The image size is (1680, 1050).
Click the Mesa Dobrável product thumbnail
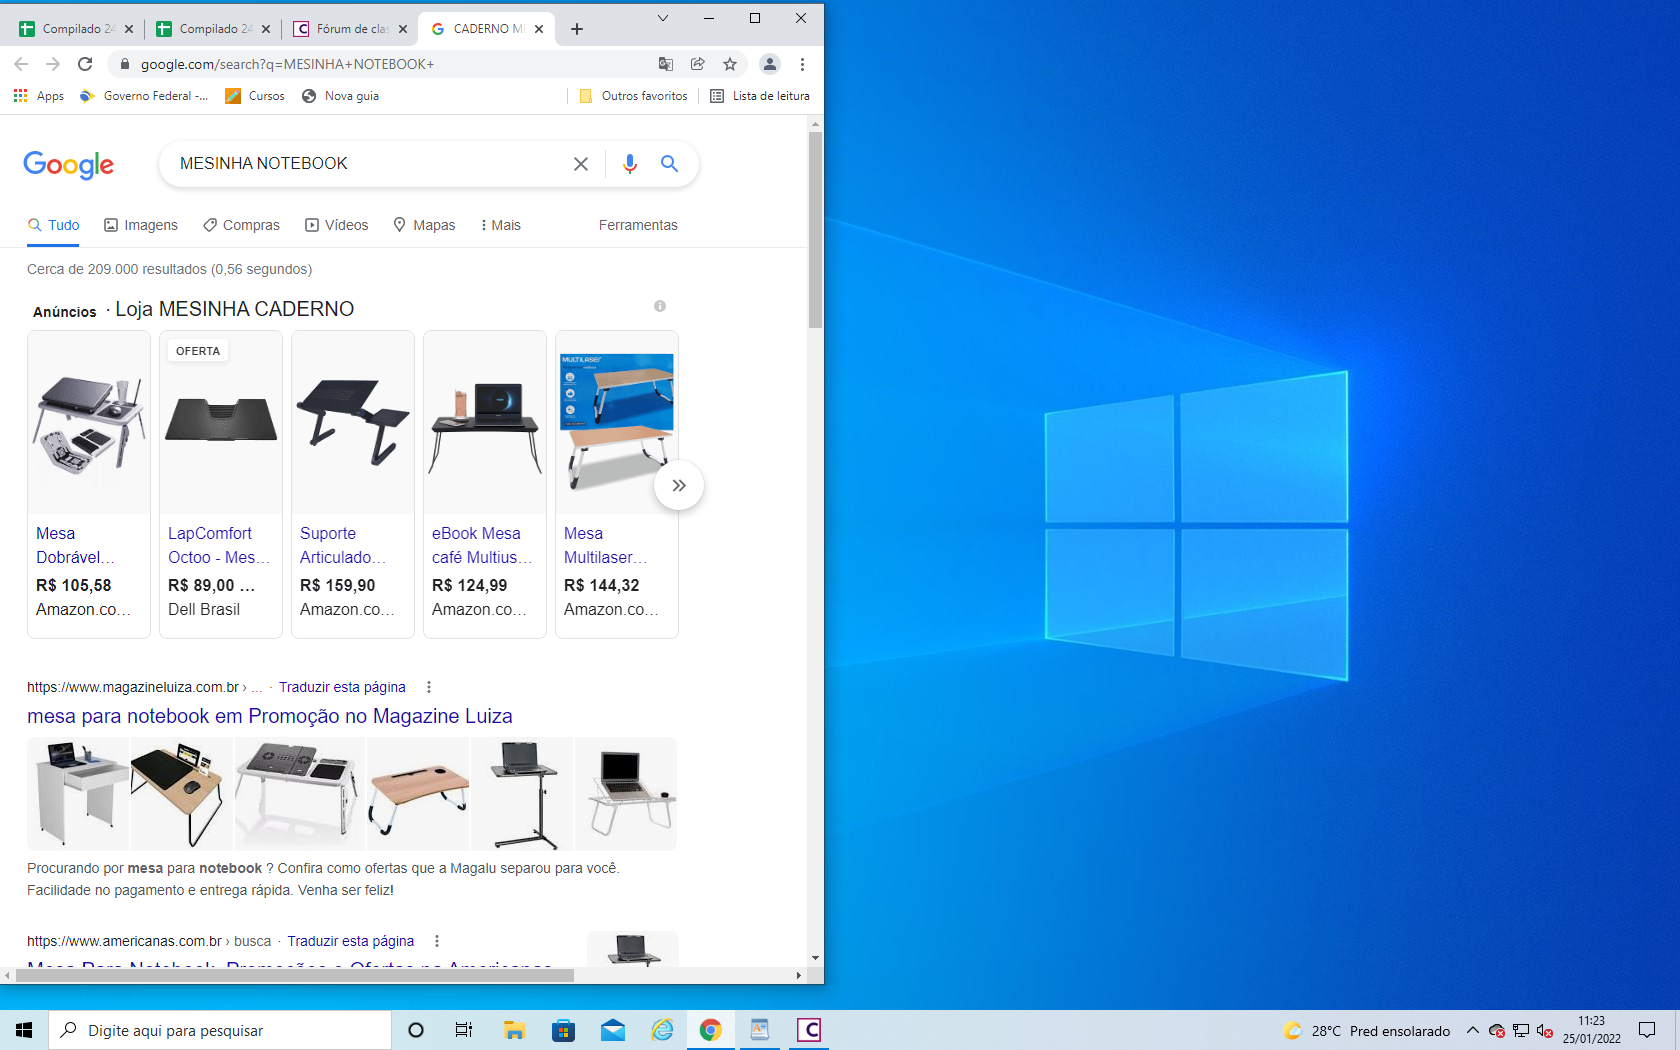pyautogui.click(x=89, y=422)
